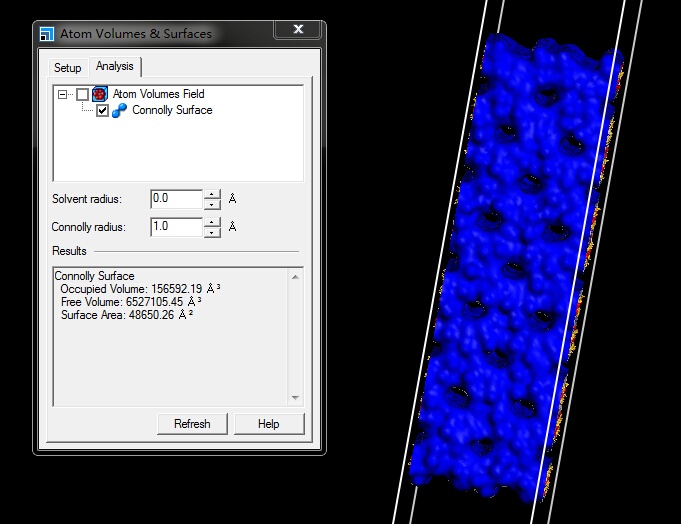Select the Connolly Surface tree label
681x524 pixels.
(172, 110)
